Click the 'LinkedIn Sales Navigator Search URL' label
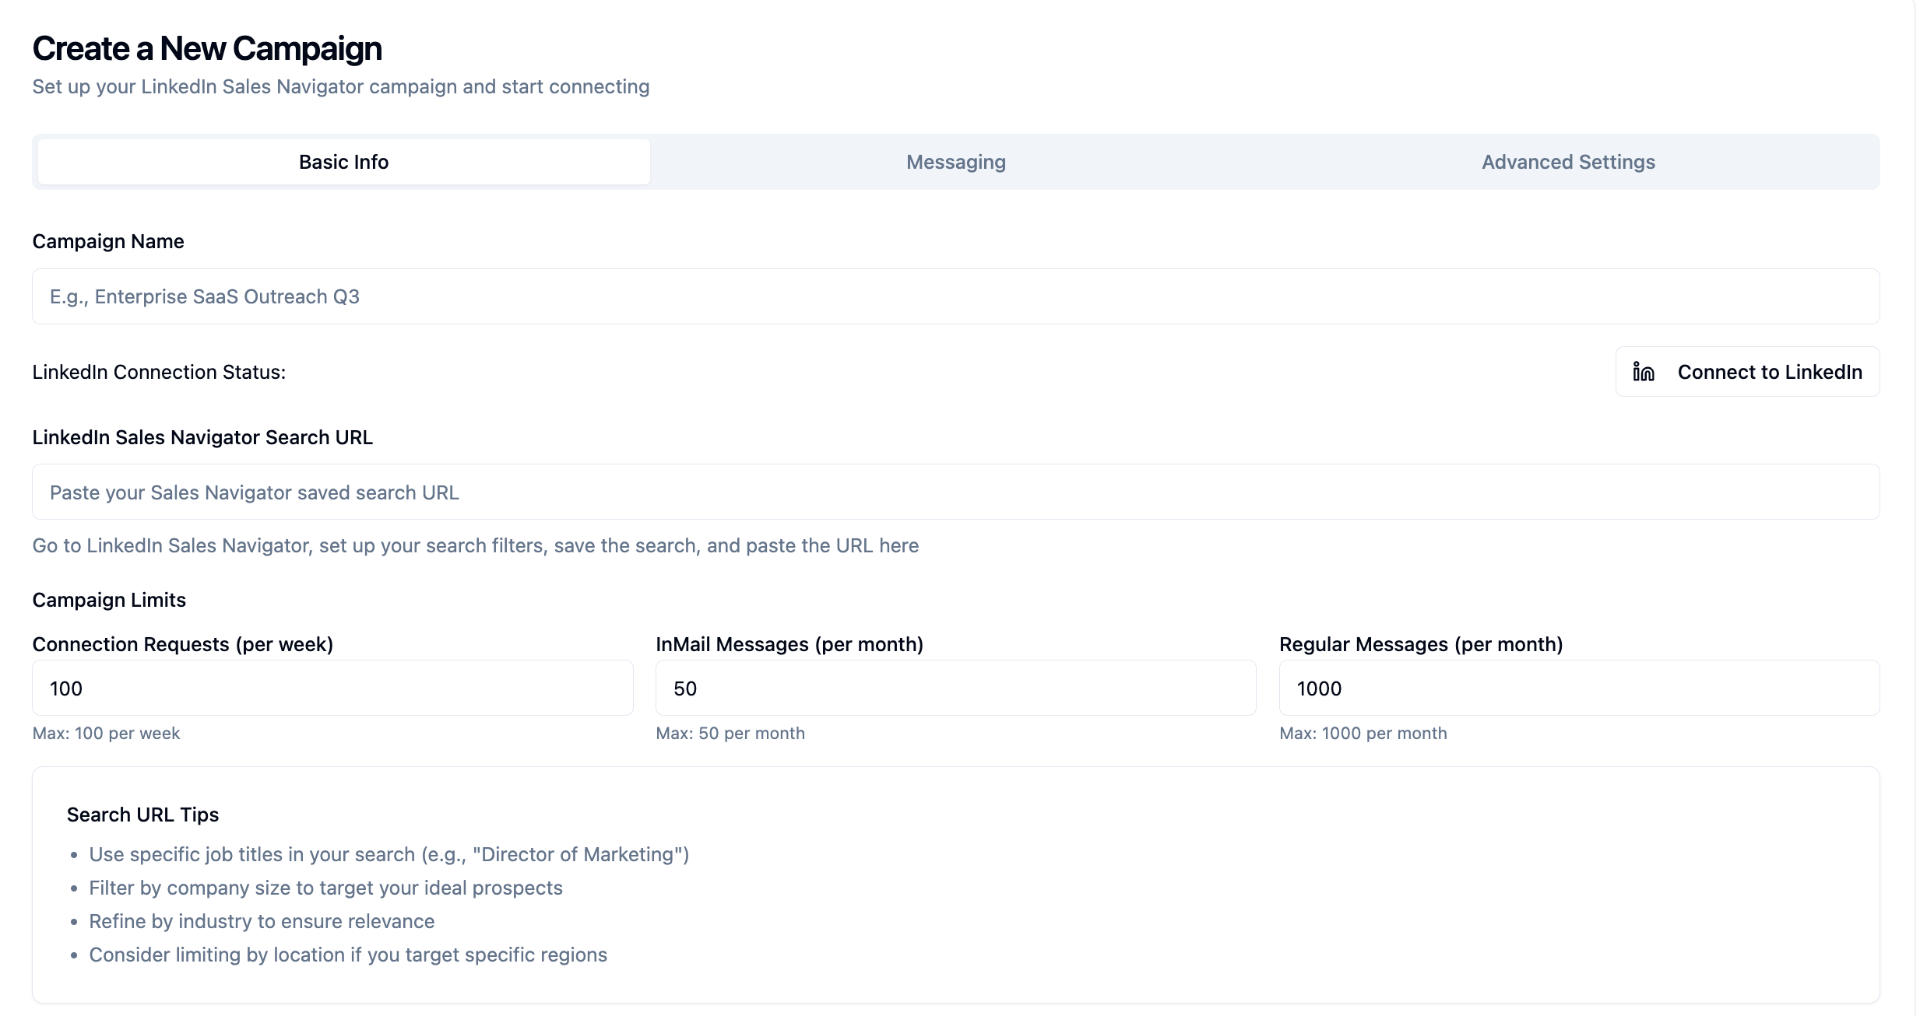This screenshot has height=1016, width=1920. click(x=202, y=437)
